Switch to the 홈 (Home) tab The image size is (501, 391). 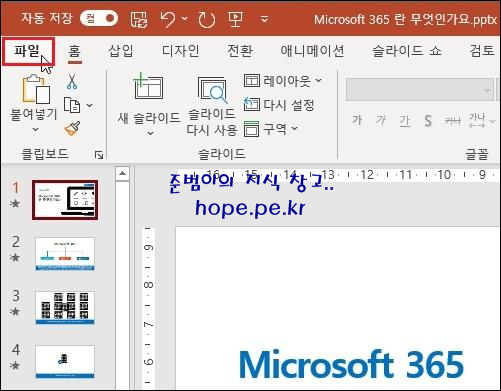tap(74, 51)
